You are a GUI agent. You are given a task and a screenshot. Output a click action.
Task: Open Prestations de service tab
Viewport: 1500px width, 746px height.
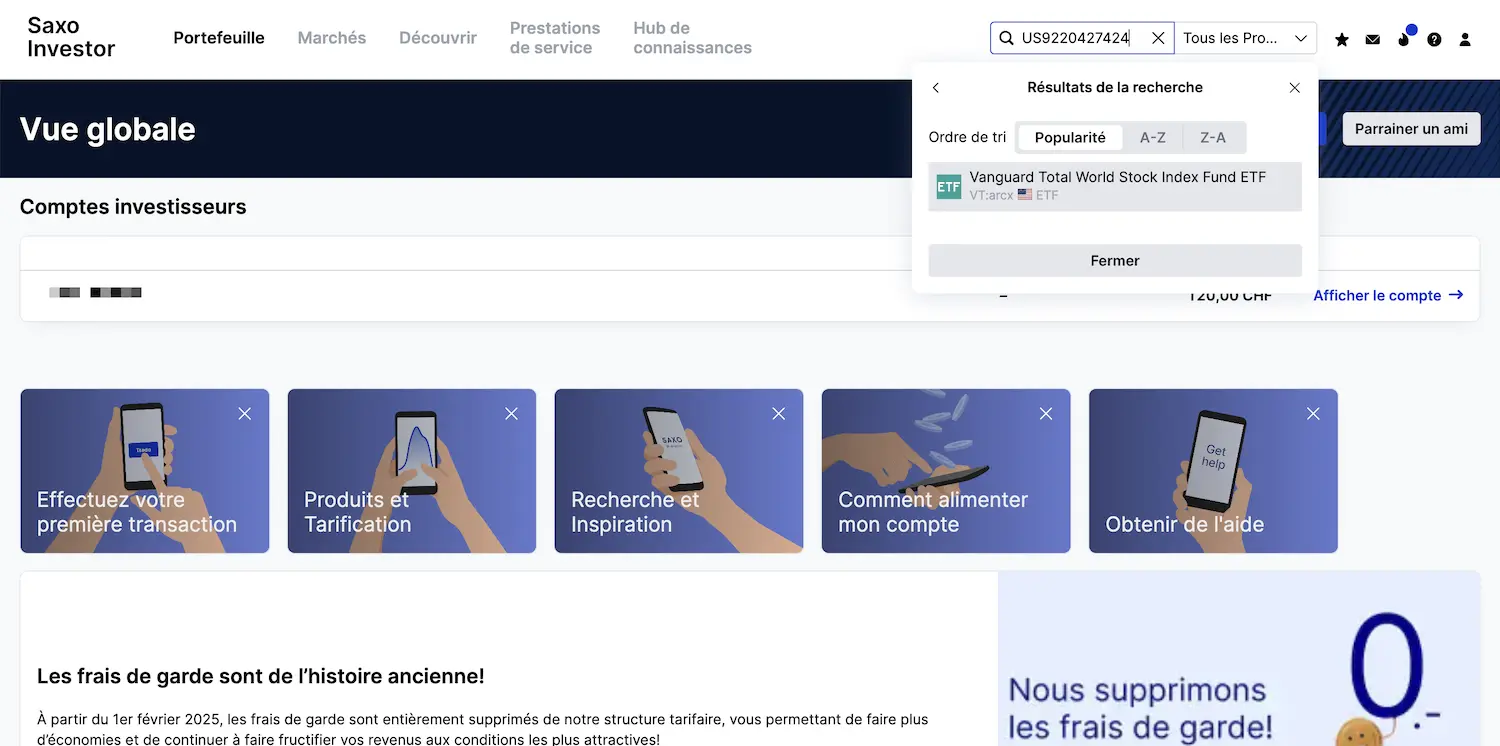(x=555, y=38)
